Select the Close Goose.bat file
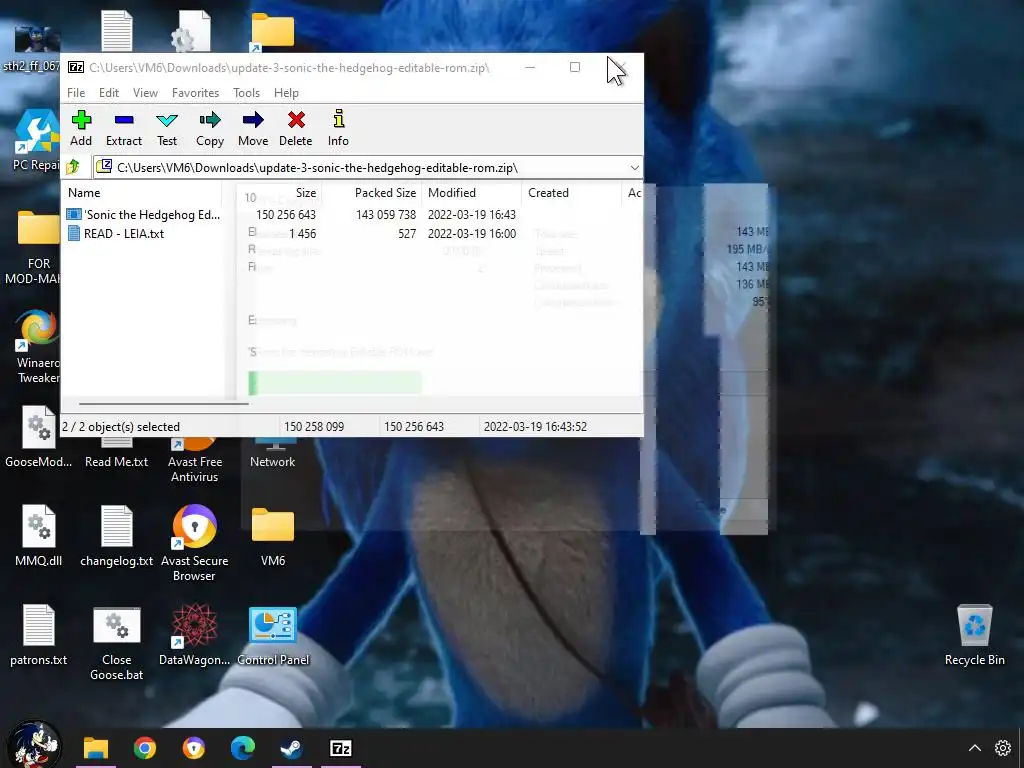The height and width of the screenshot is (768, 1024). pyautogui.click(x=116, y=643)
